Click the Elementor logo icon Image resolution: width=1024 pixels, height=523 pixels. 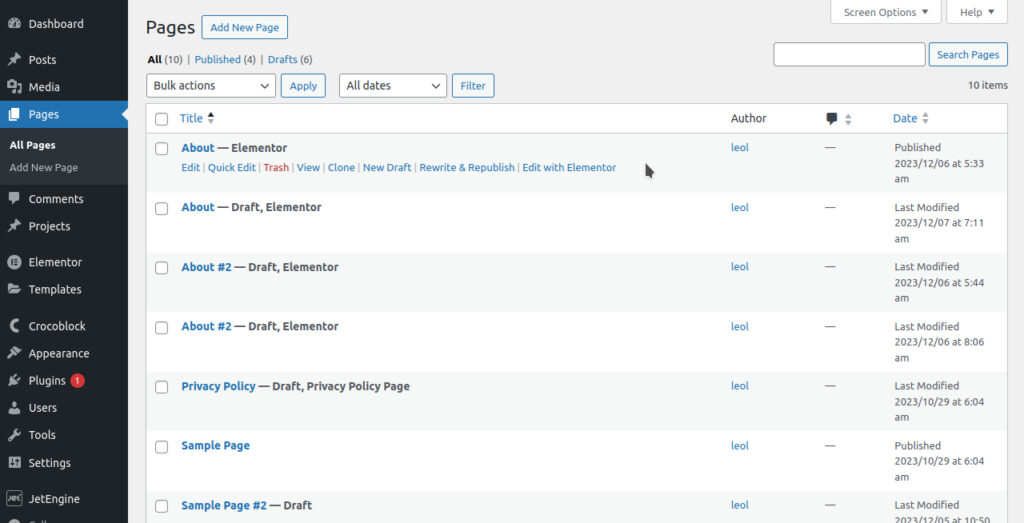[x=14, y=262]
